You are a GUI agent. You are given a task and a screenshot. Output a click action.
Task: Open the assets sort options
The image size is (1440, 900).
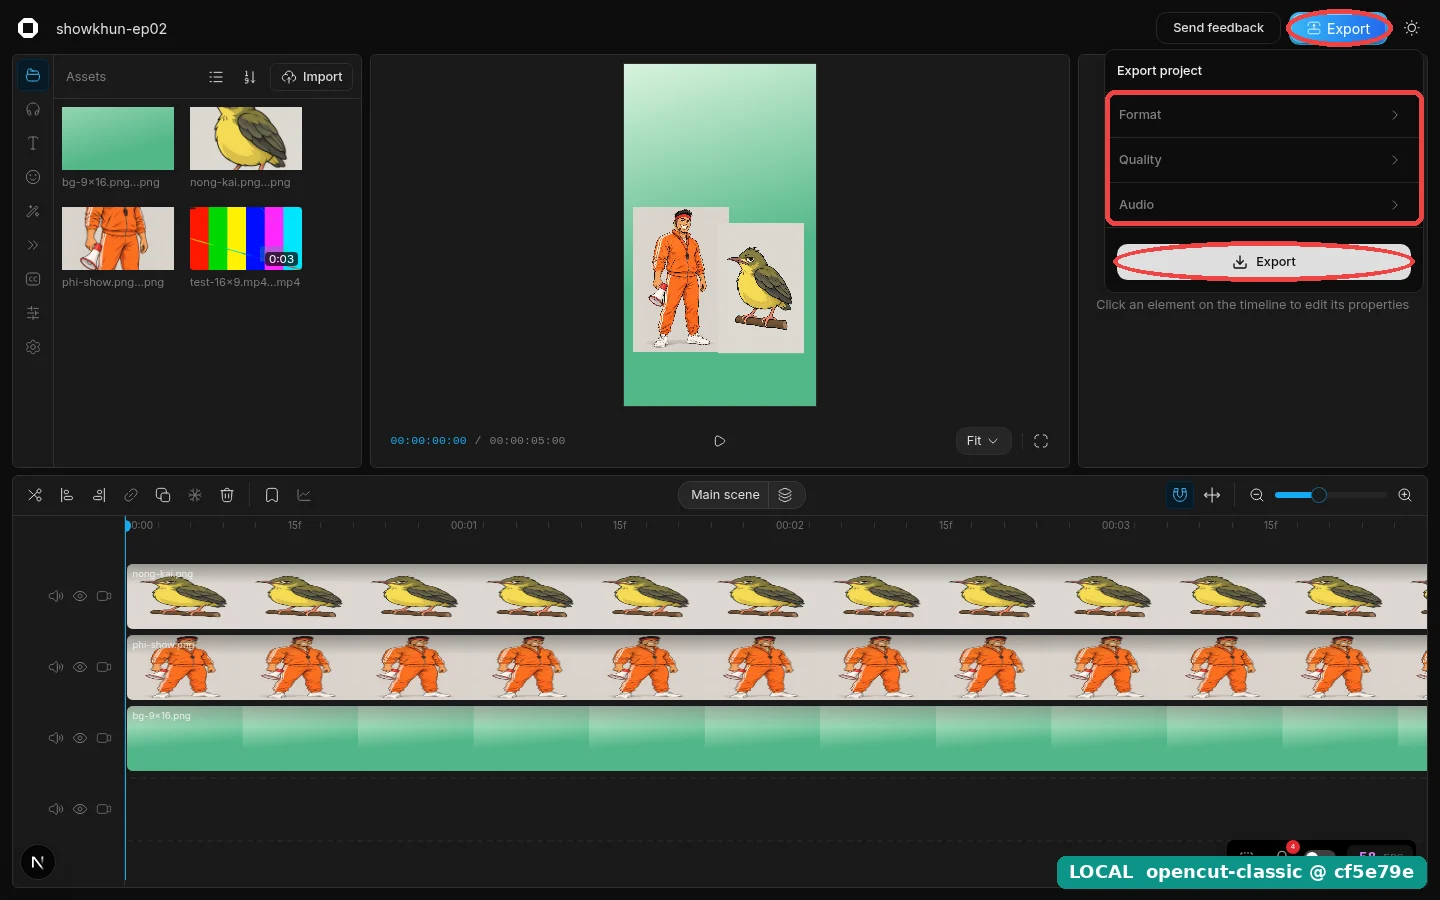tap(250, 77)
